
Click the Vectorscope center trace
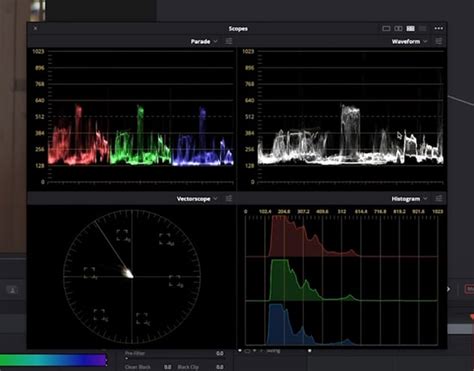click(x=128, y=273)
